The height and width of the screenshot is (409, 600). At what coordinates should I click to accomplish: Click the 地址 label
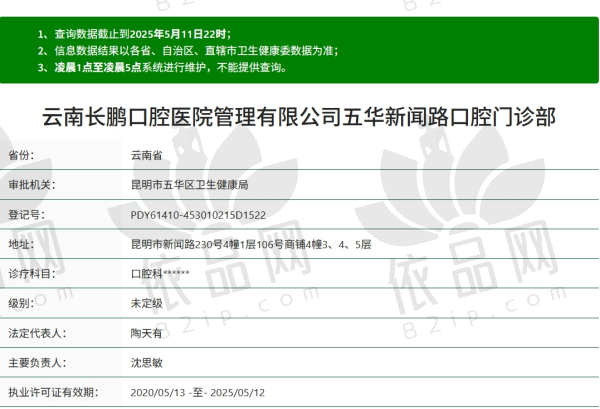coord(21,244)
